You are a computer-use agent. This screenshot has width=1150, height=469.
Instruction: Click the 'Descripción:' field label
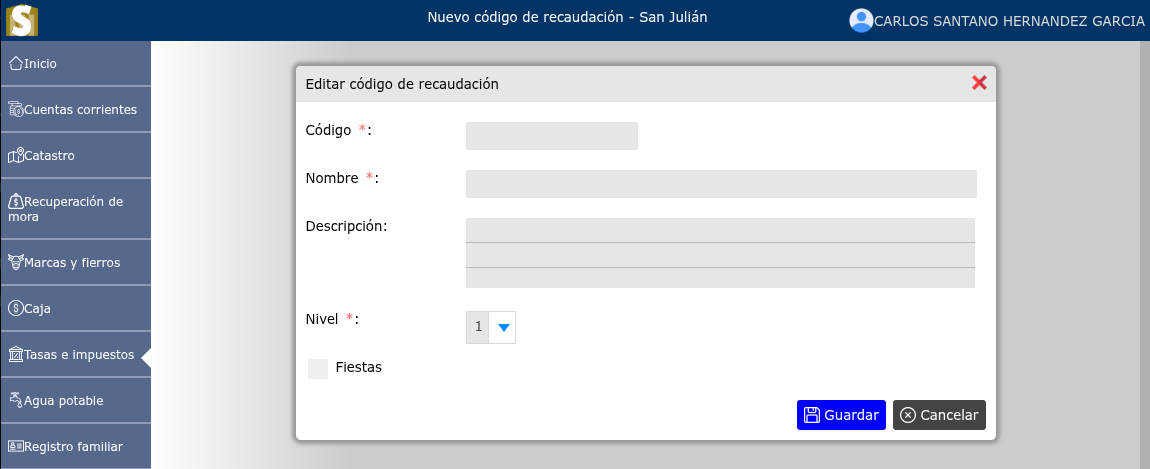[346, 226]
